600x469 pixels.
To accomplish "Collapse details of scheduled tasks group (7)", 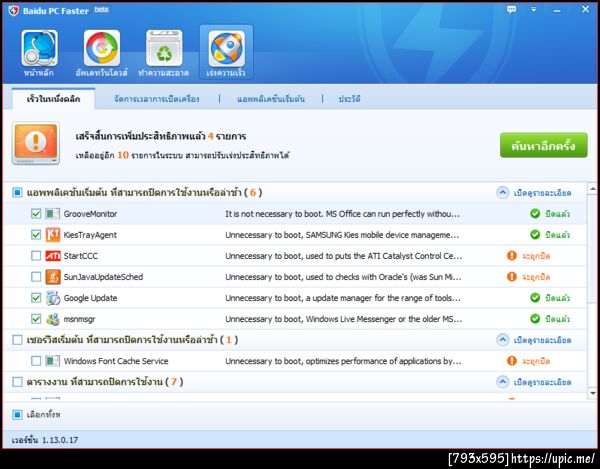I will click(533, 382).
